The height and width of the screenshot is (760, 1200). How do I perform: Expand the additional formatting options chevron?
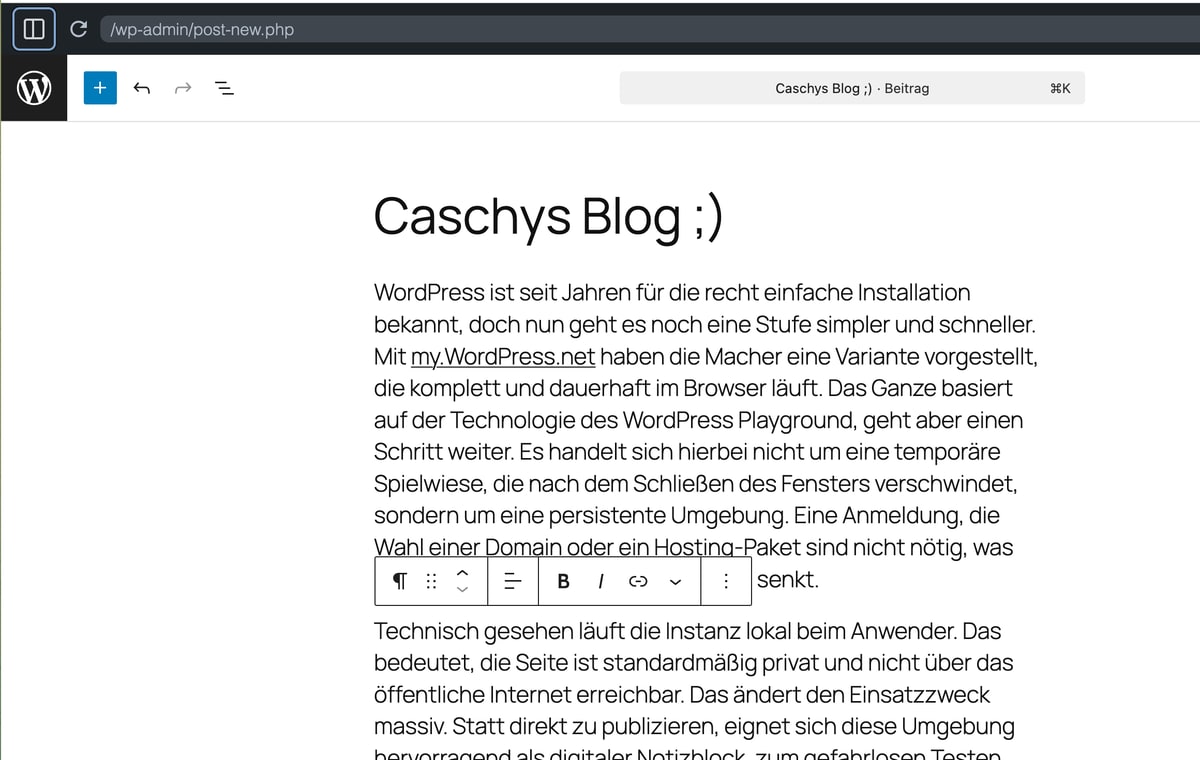(674, 580)
